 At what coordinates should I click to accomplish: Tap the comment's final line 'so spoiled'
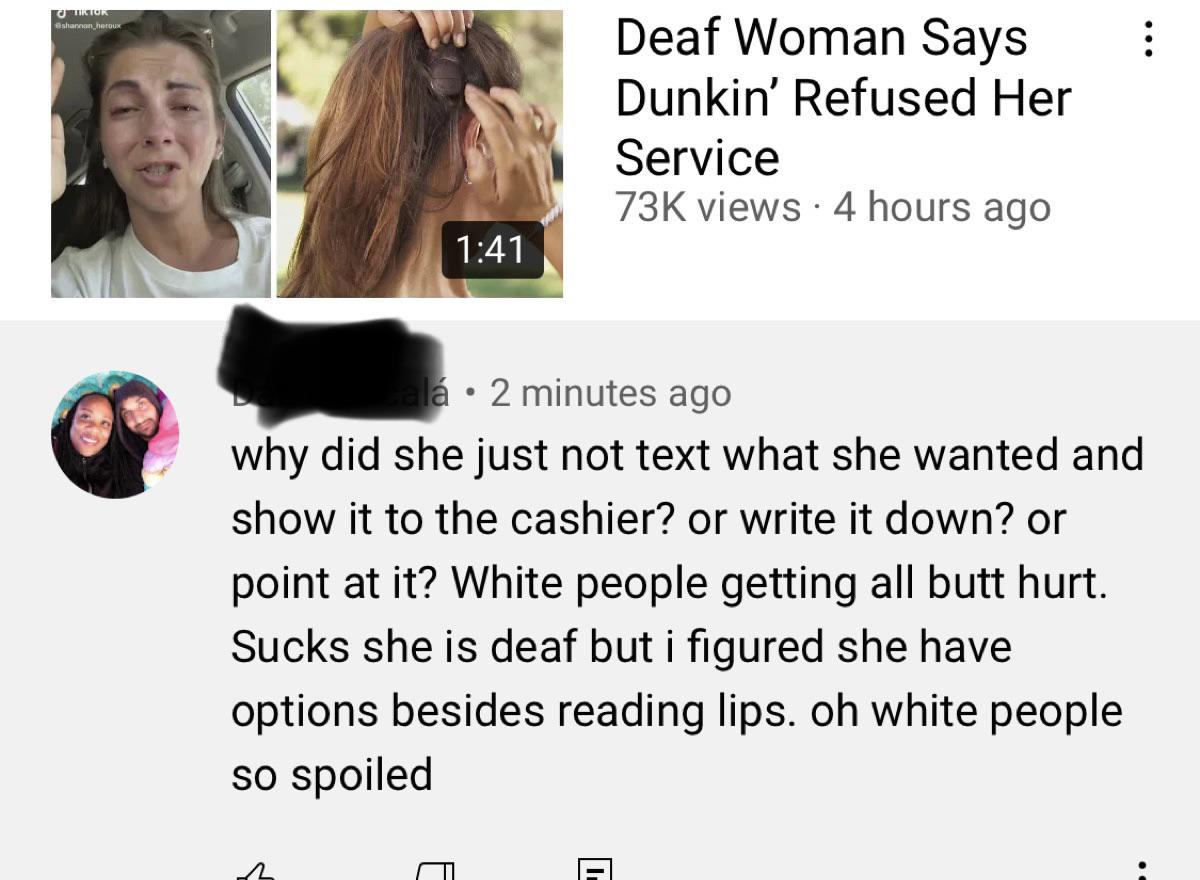click(332, 775)
